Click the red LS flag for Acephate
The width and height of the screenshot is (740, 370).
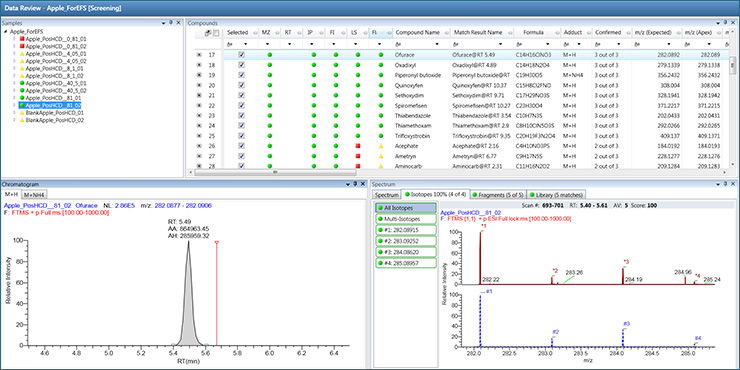(358, 146)
